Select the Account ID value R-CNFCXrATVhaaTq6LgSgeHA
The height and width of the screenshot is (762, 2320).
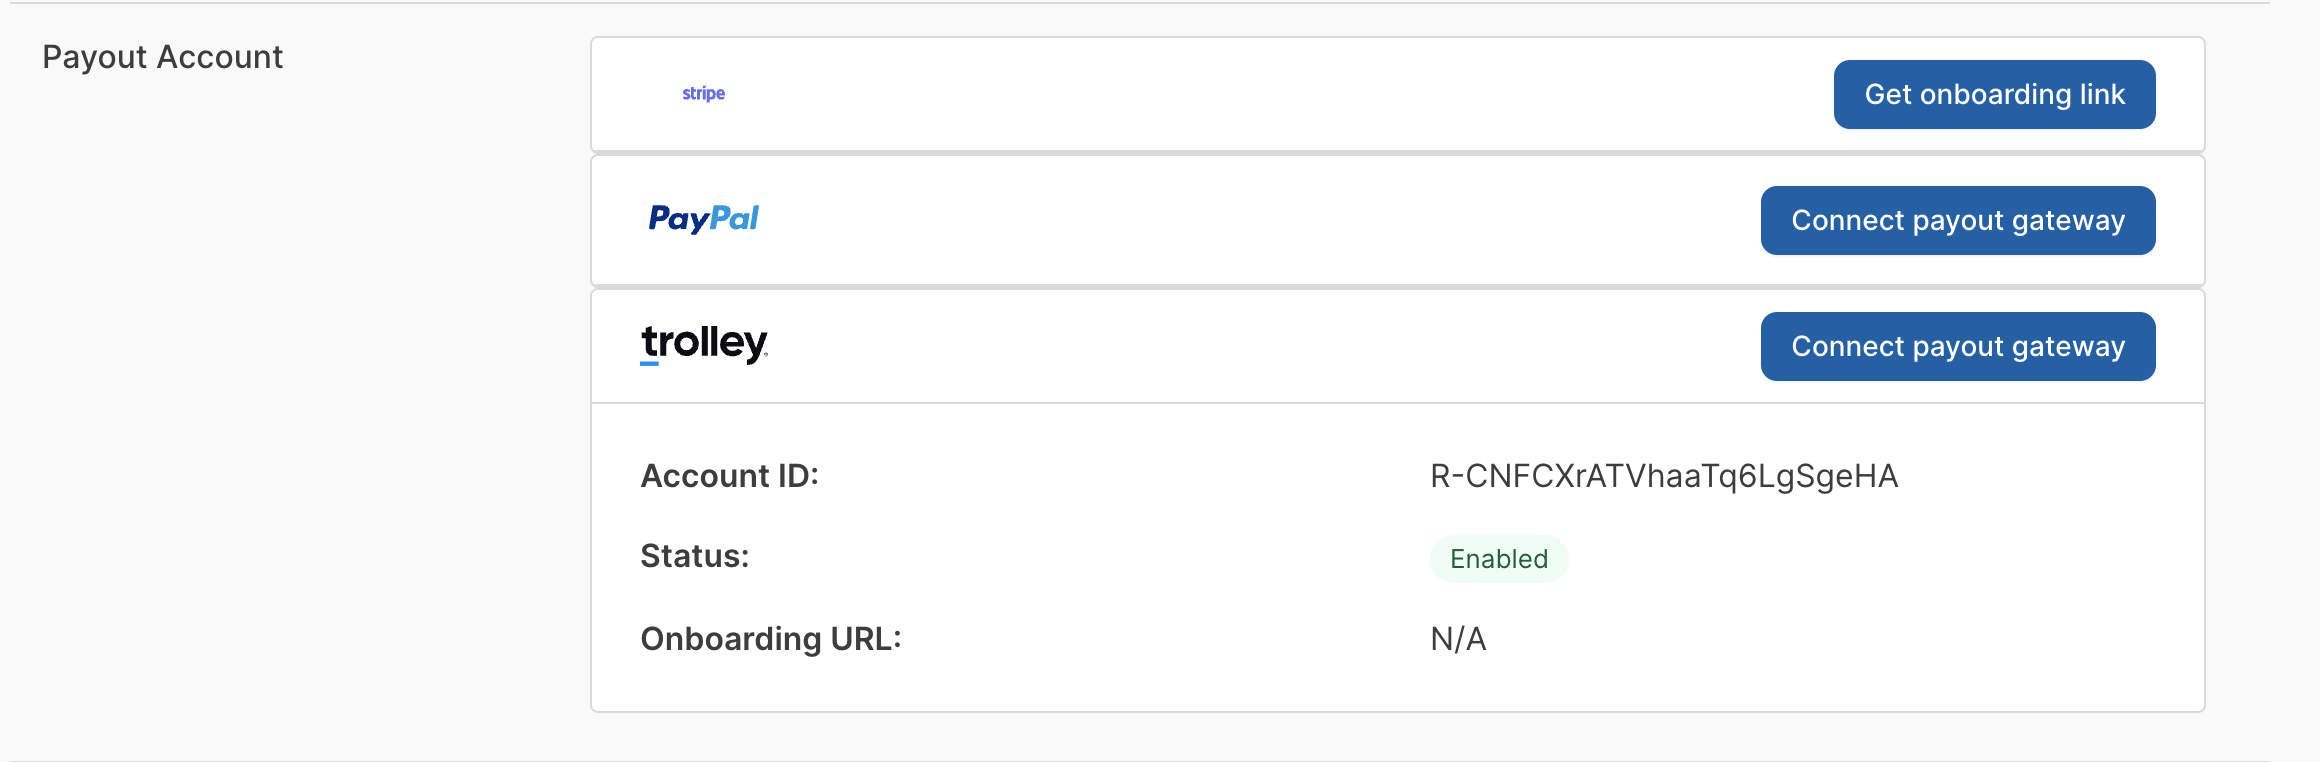(1663, 476)
